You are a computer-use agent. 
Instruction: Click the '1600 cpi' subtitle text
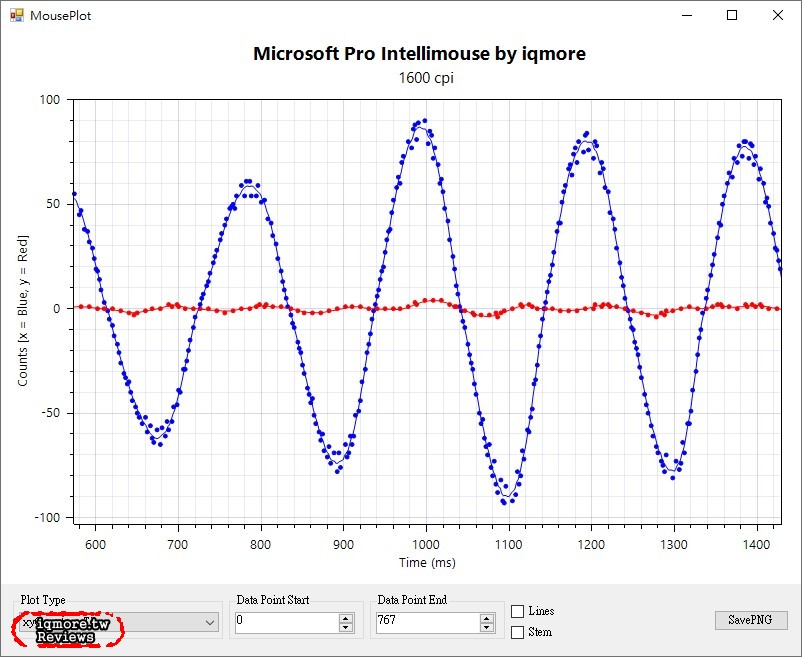pyautogui.click(x=426, y=78)
